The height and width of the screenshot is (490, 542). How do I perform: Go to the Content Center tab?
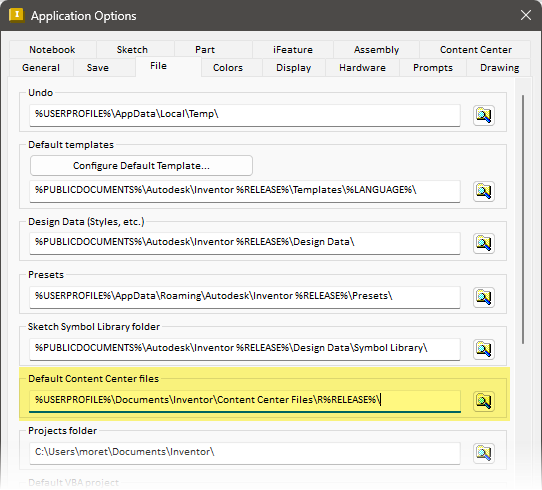click(x=476, y=49)
